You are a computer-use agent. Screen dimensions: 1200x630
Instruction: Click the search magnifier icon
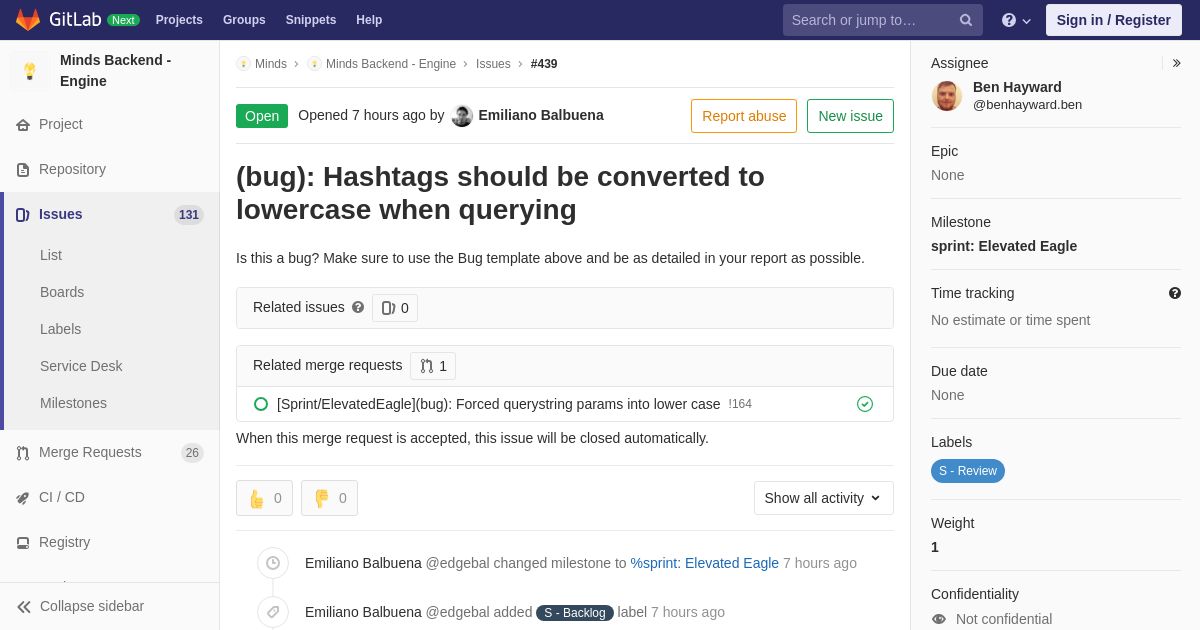(x=966, y=20)
